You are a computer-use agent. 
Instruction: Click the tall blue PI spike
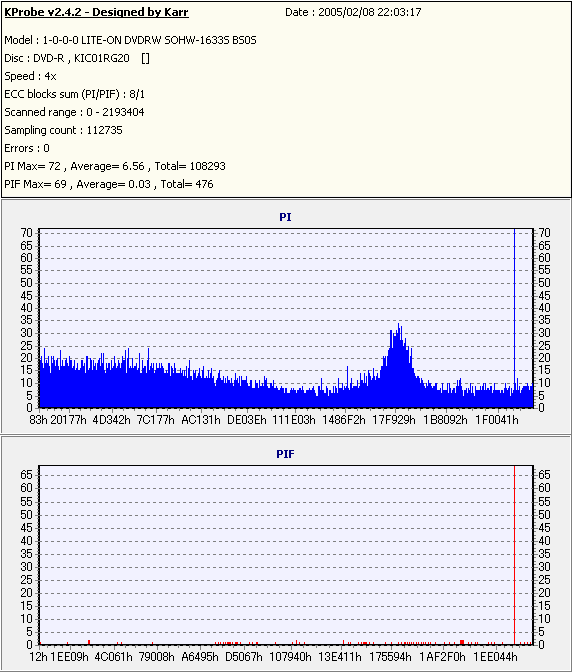point(515,317)
